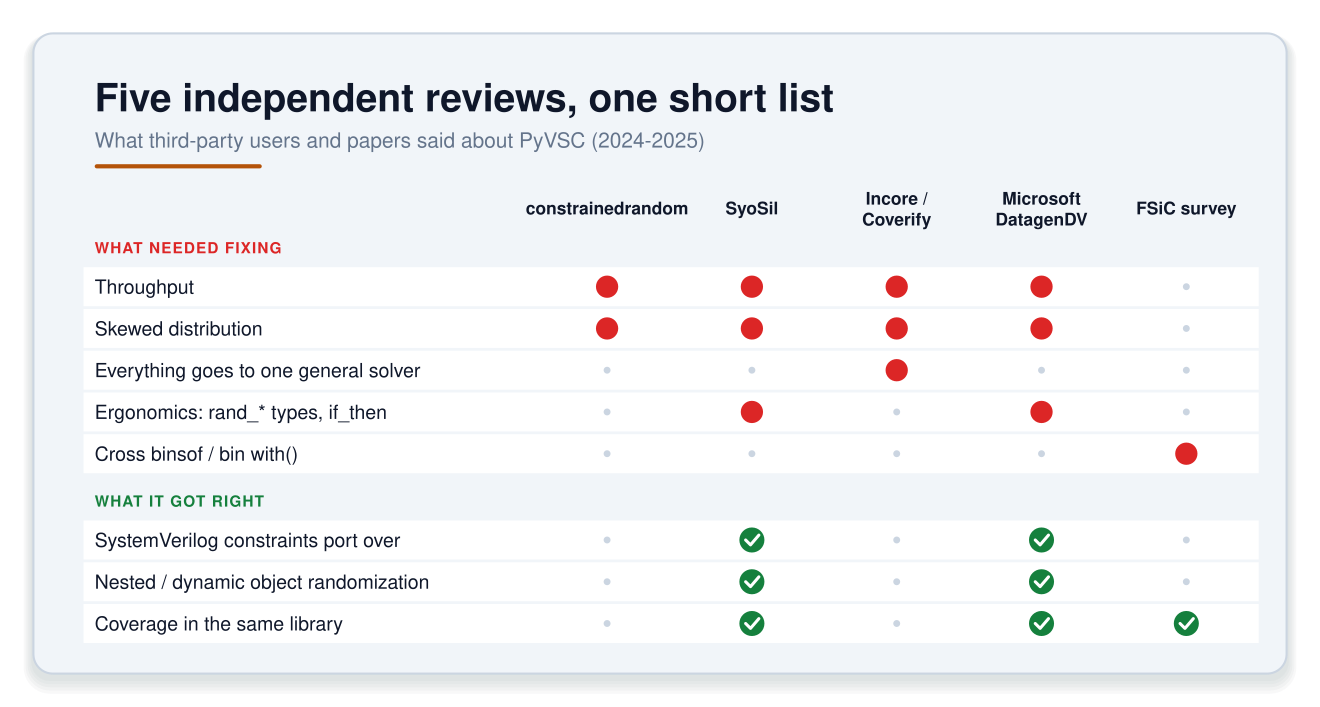Screen dimensions: 1320x707
Task: Click 'Coverage in the same library' label
Action: (218, 624)
